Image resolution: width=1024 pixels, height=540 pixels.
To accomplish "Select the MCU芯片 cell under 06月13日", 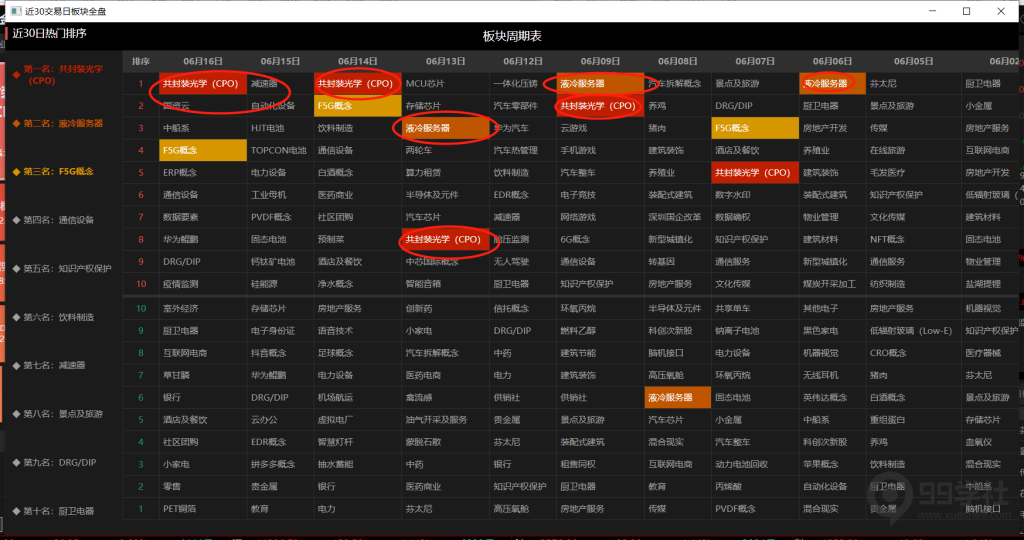I will click(x=424, y=84).
